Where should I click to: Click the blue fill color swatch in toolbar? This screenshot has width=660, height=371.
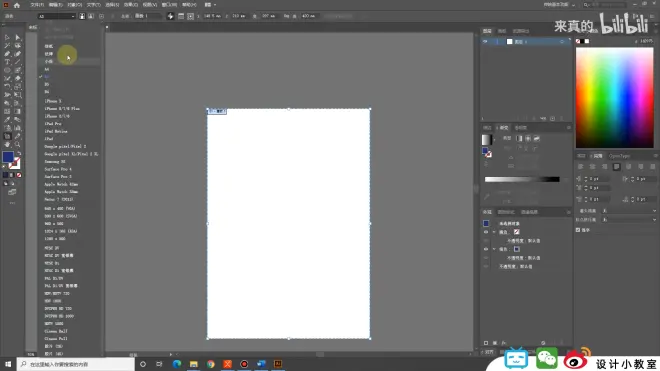coord(8,157)
